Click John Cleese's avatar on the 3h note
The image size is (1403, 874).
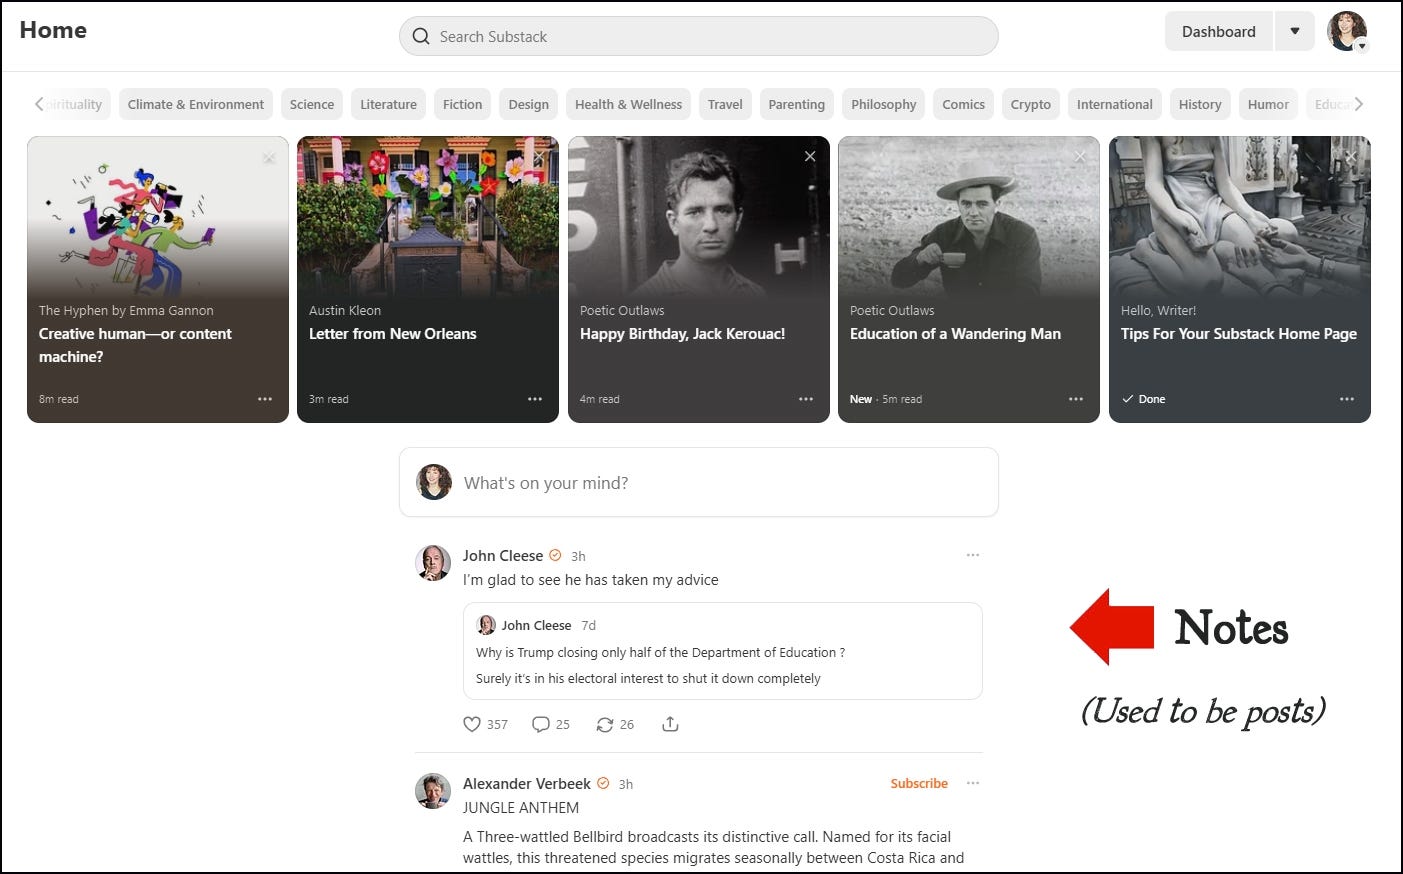point(433,563)
